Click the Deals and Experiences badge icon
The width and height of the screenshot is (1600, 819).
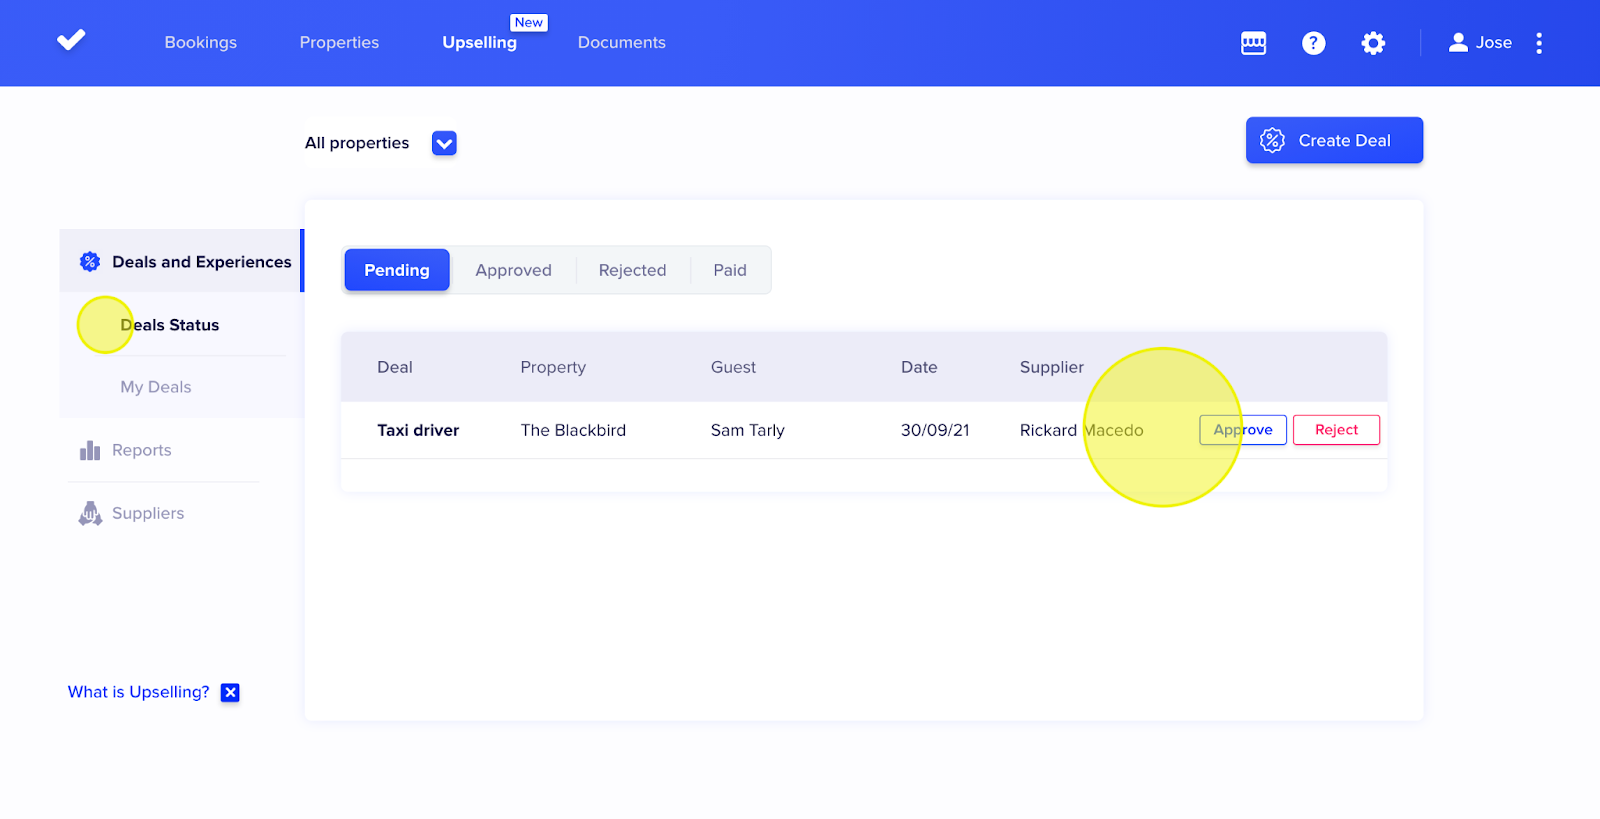tap(90, 262)
